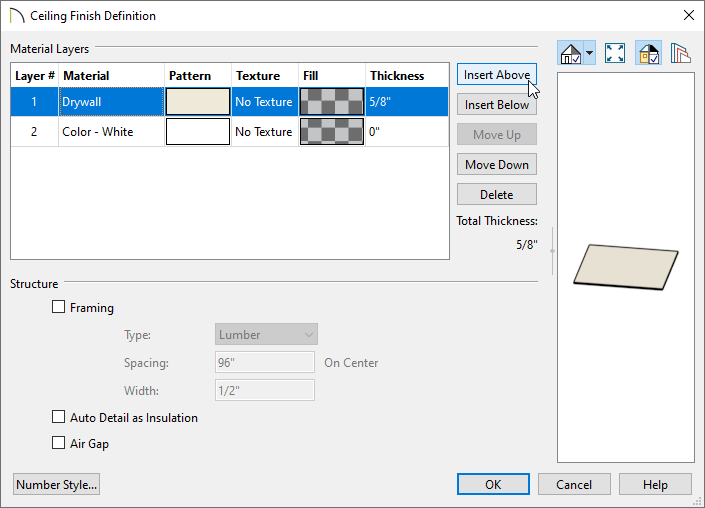Click the Layer # column header
This screenshot has width=705, height=508.
[35, 76]
